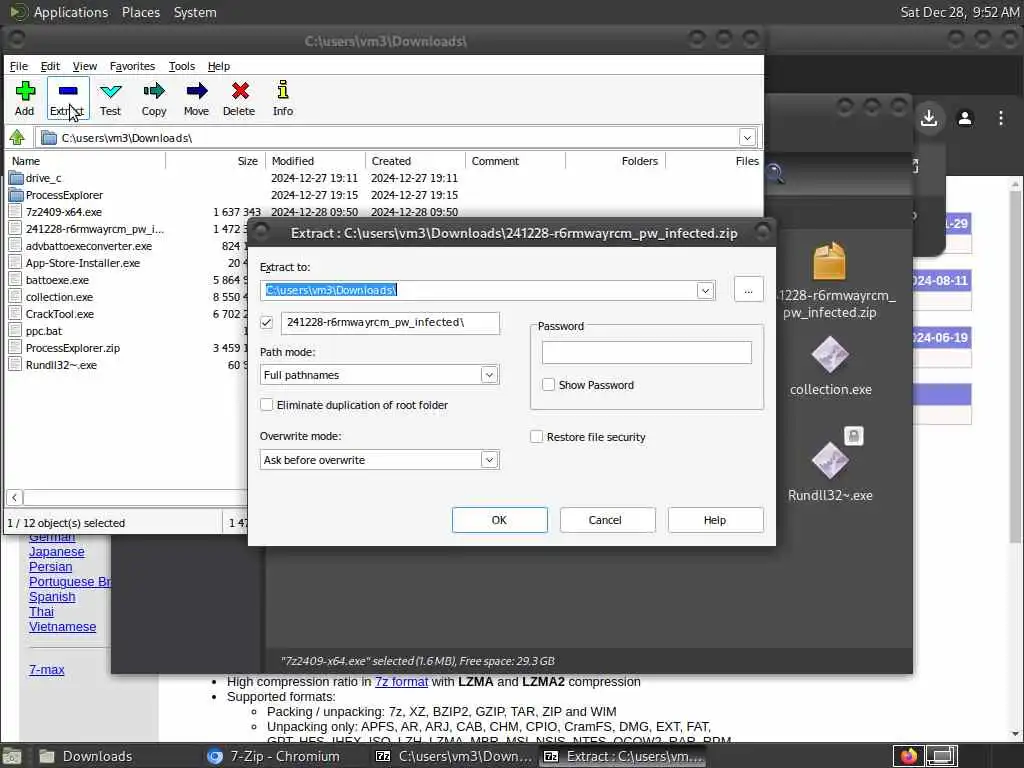The width and height of the screenshot is (1024, 768).
Task: Open the Favorites menu
Action: point(132,66)
